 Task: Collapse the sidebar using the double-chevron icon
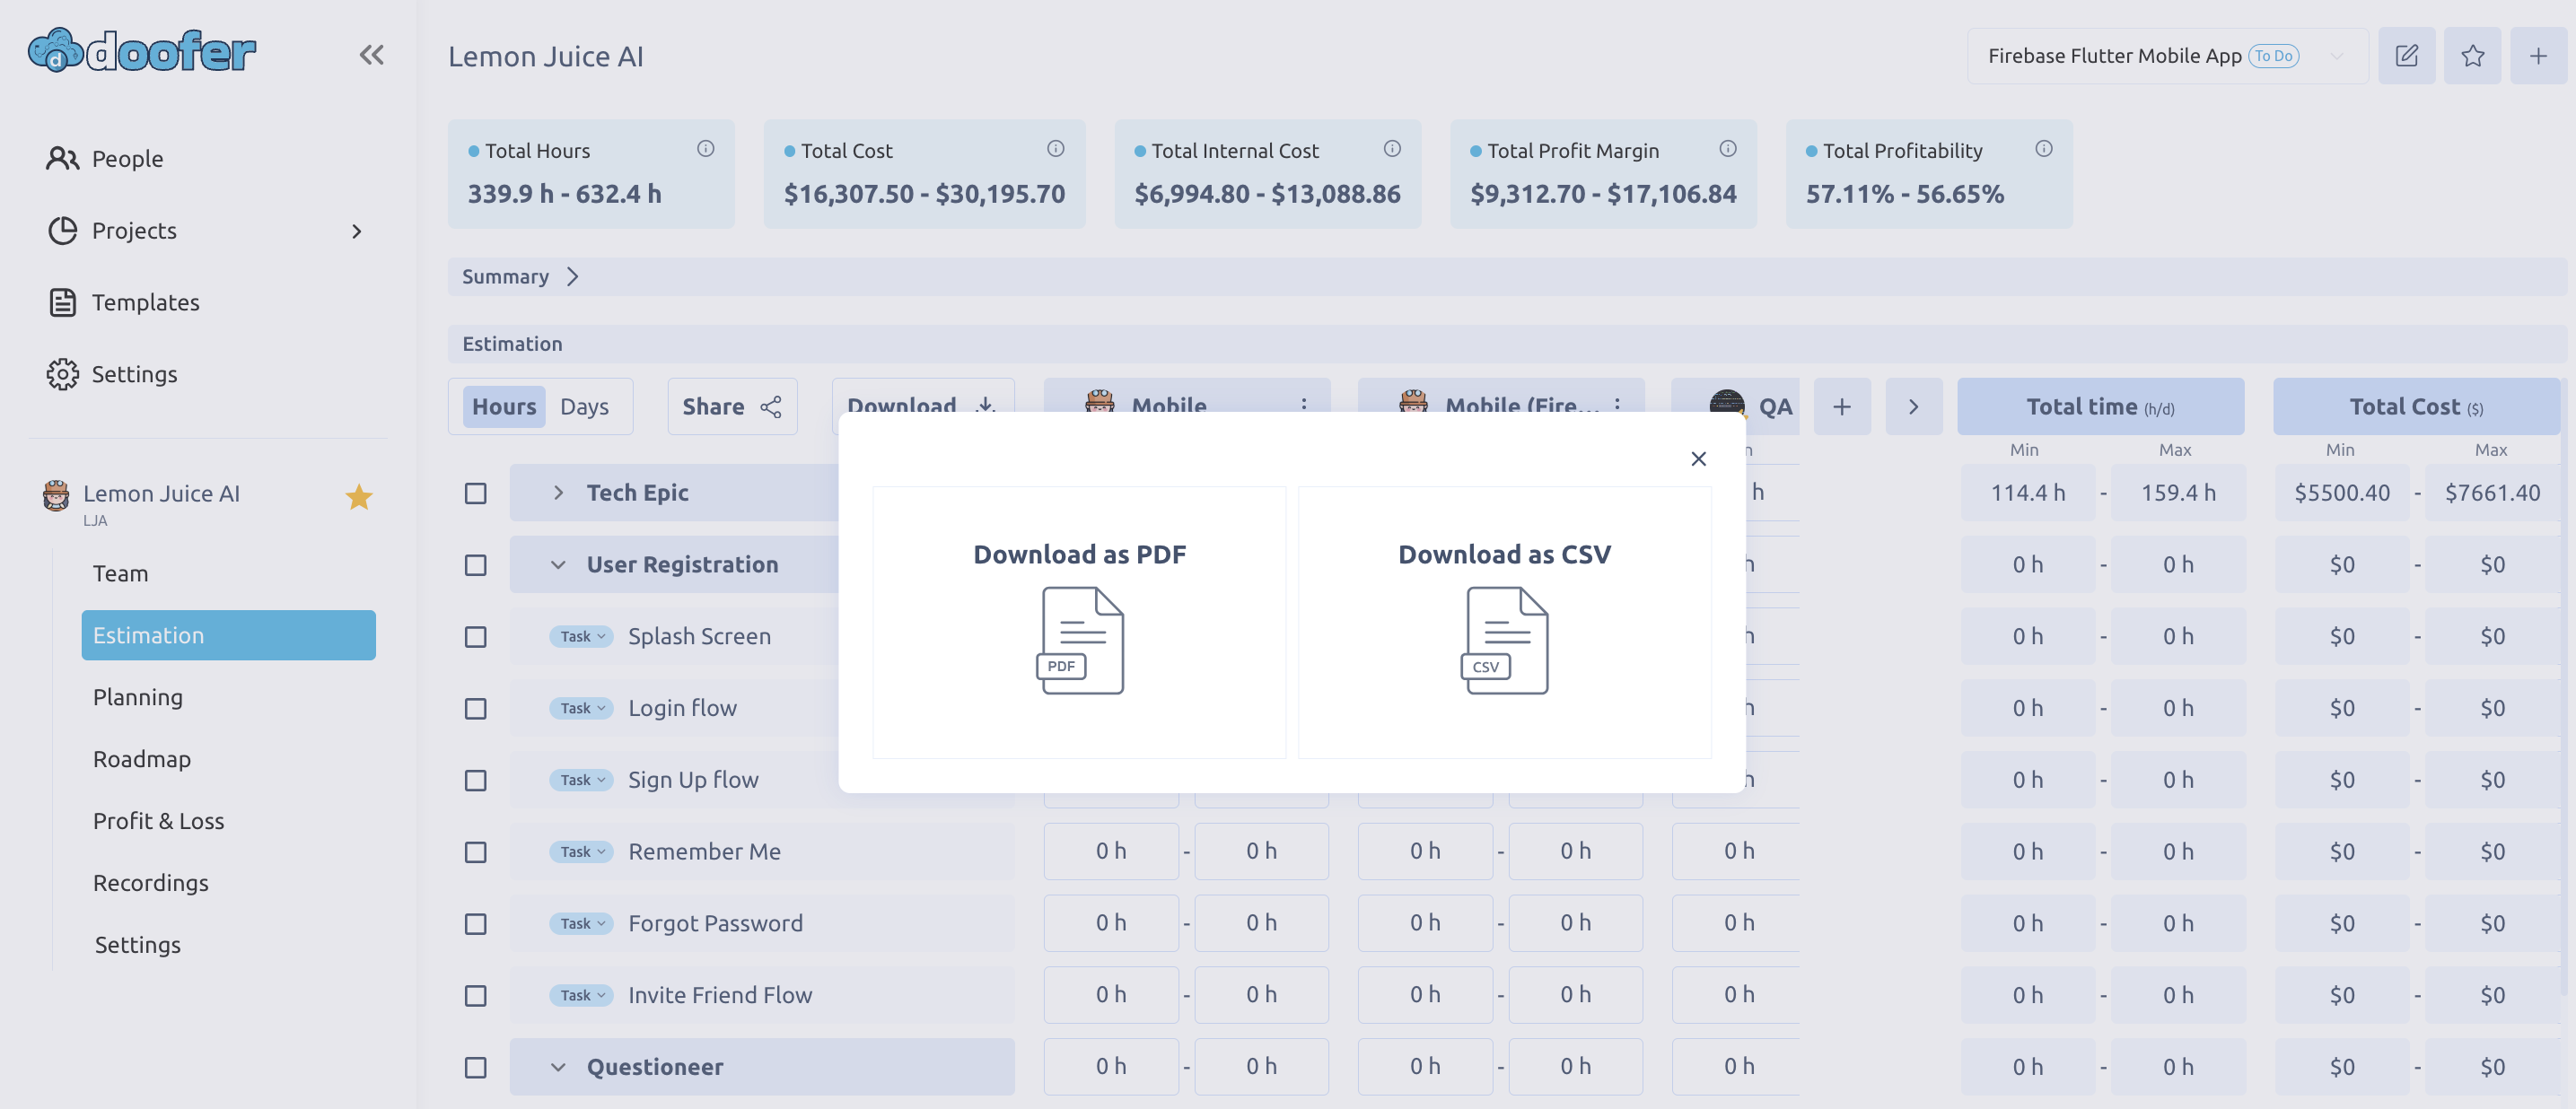point(371,55)
